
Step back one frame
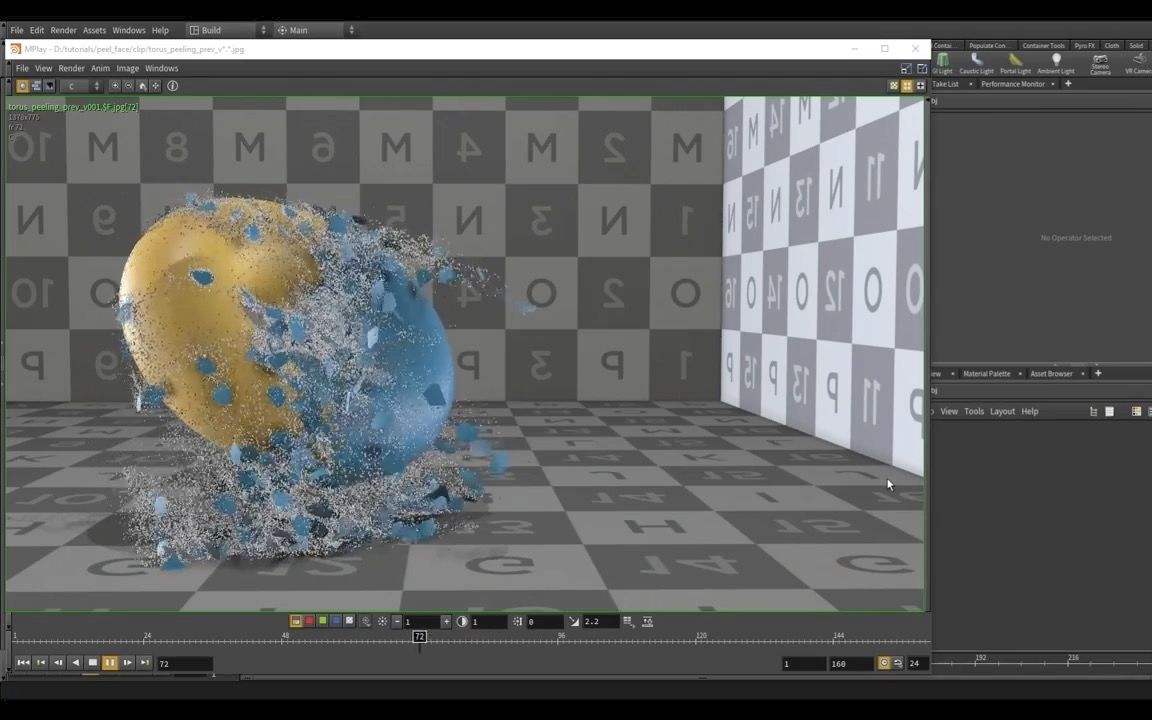58,663
